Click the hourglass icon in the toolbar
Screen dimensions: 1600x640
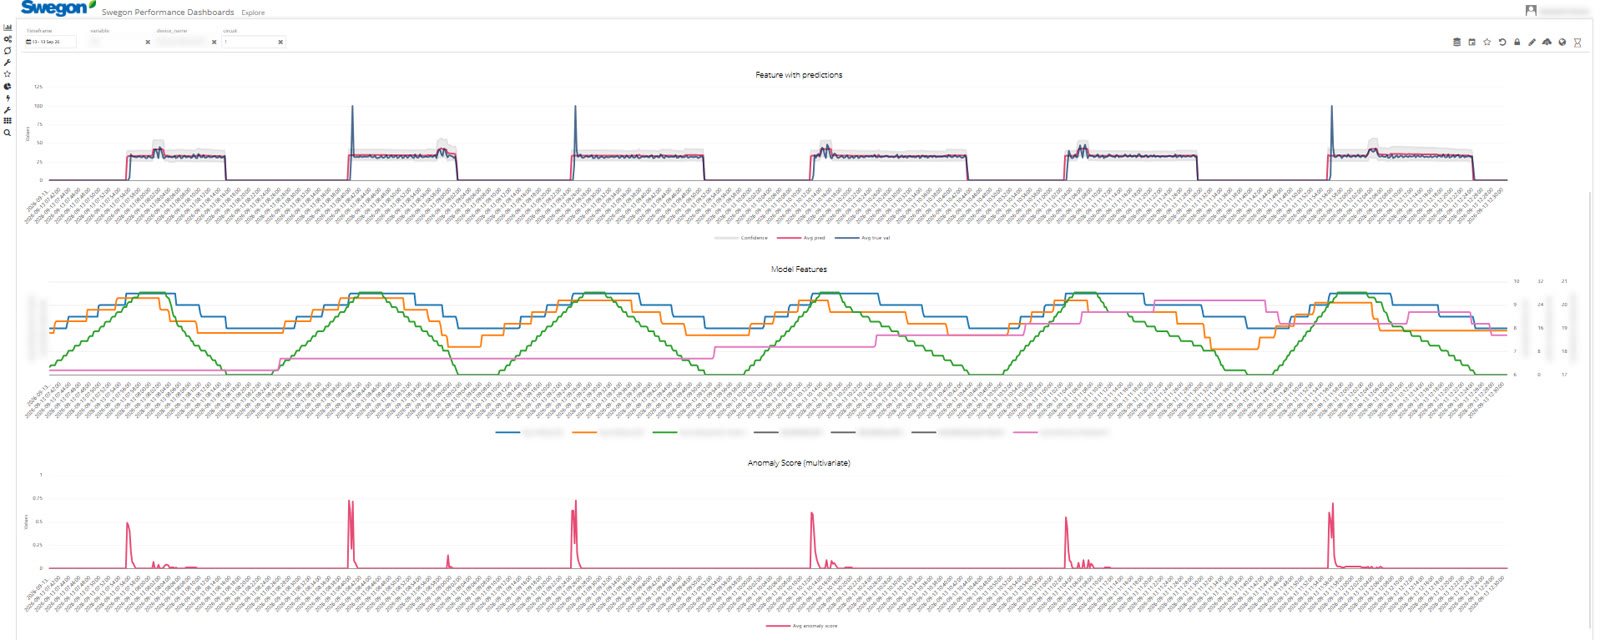click(x=1578, y=42)
